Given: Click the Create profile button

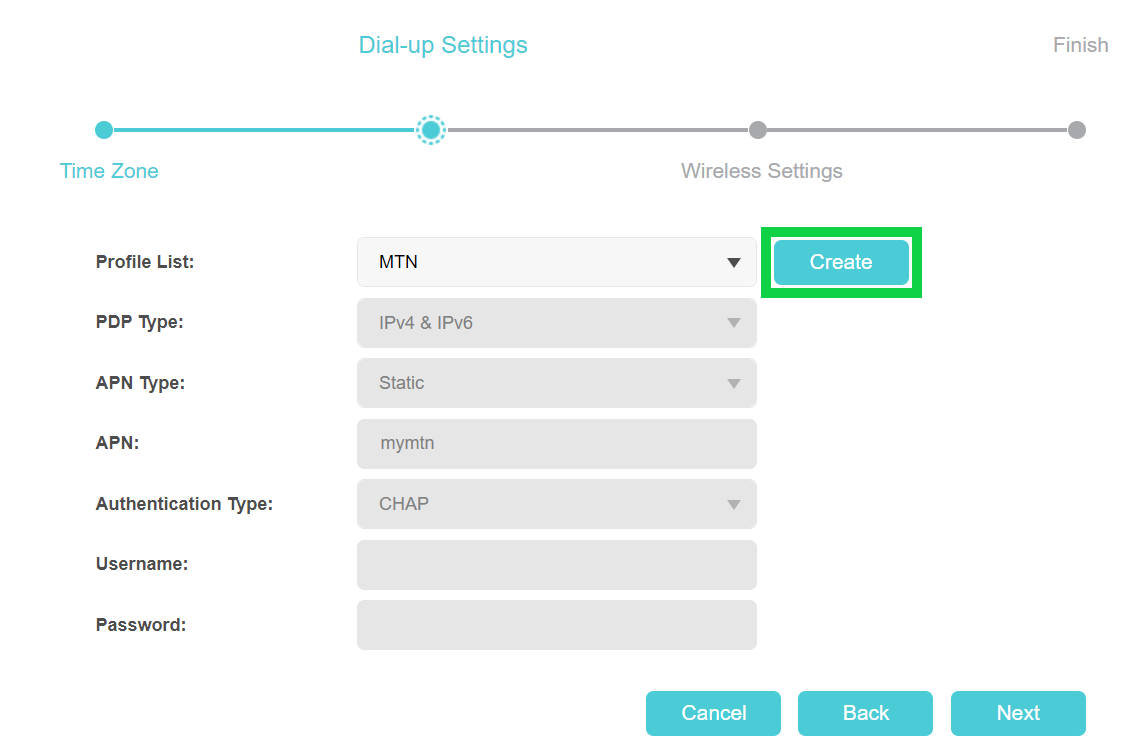Looking at the screenshot, I should tap(840, 262).
